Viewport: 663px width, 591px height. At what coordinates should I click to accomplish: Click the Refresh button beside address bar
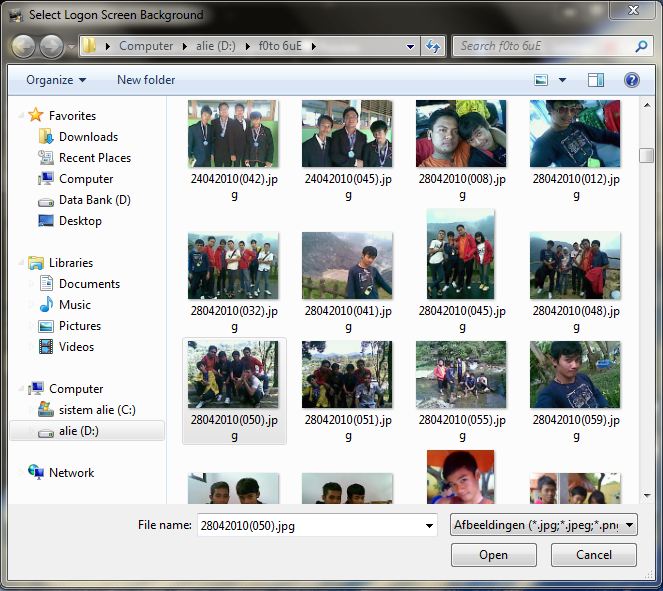point(433,46)
